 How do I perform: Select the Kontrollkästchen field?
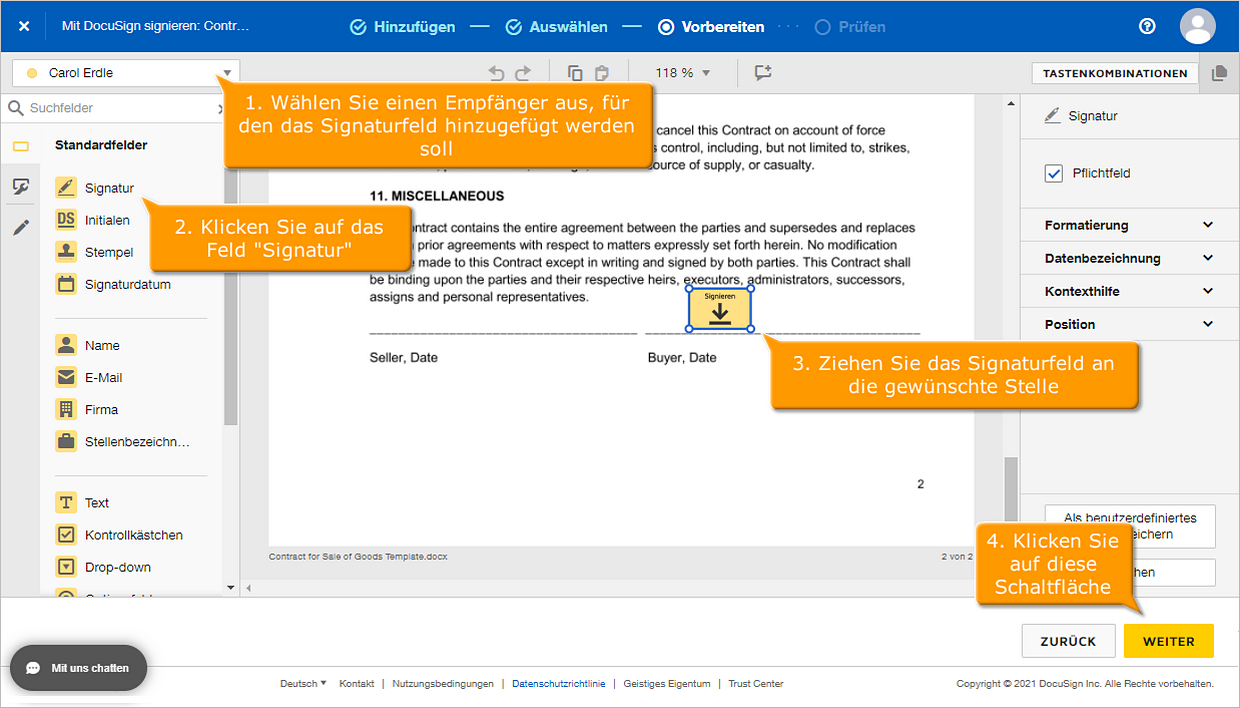120,534
